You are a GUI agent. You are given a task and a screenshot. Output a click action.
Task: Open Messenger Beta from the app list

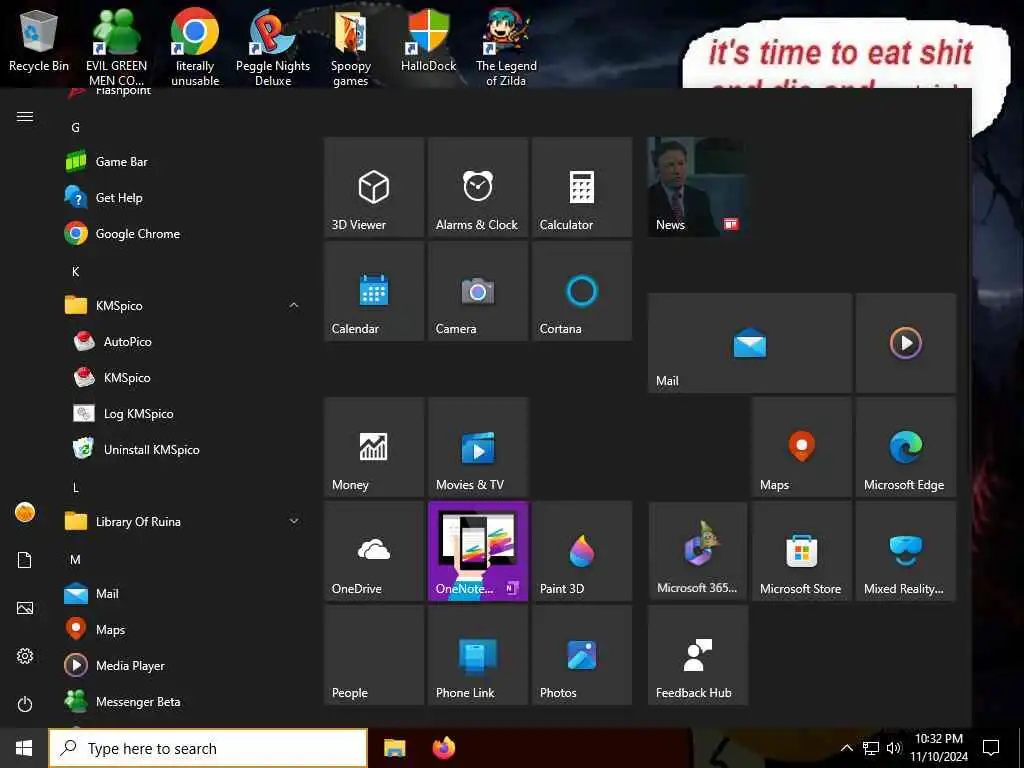click(x=183, y=701)
